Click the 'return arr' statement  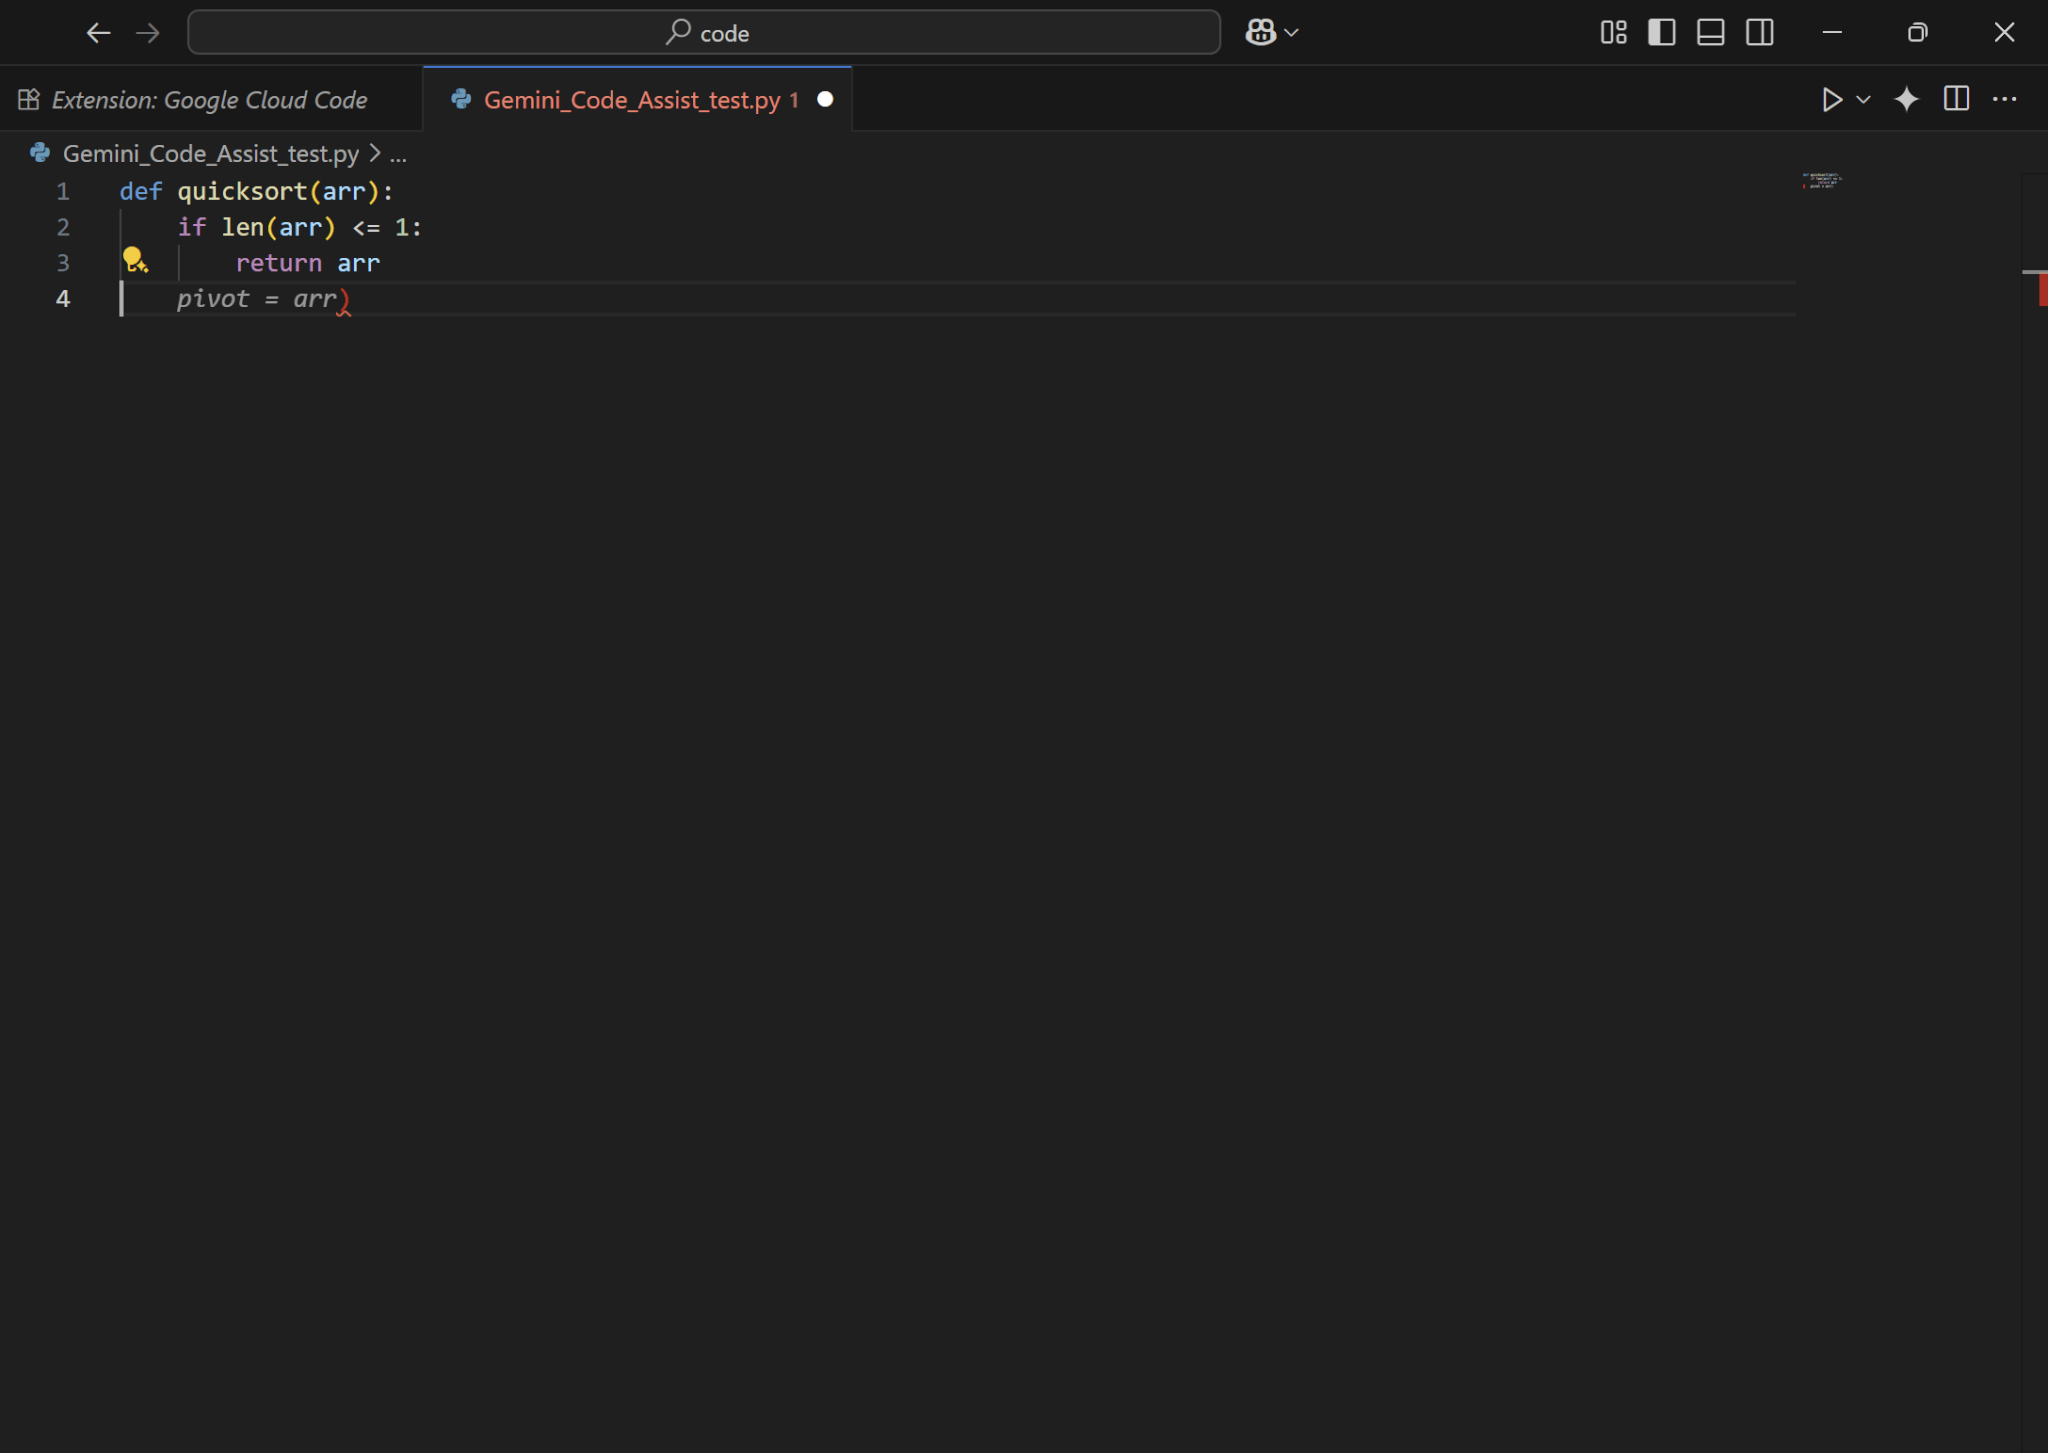pyautogui.click(x=307, y=263)
